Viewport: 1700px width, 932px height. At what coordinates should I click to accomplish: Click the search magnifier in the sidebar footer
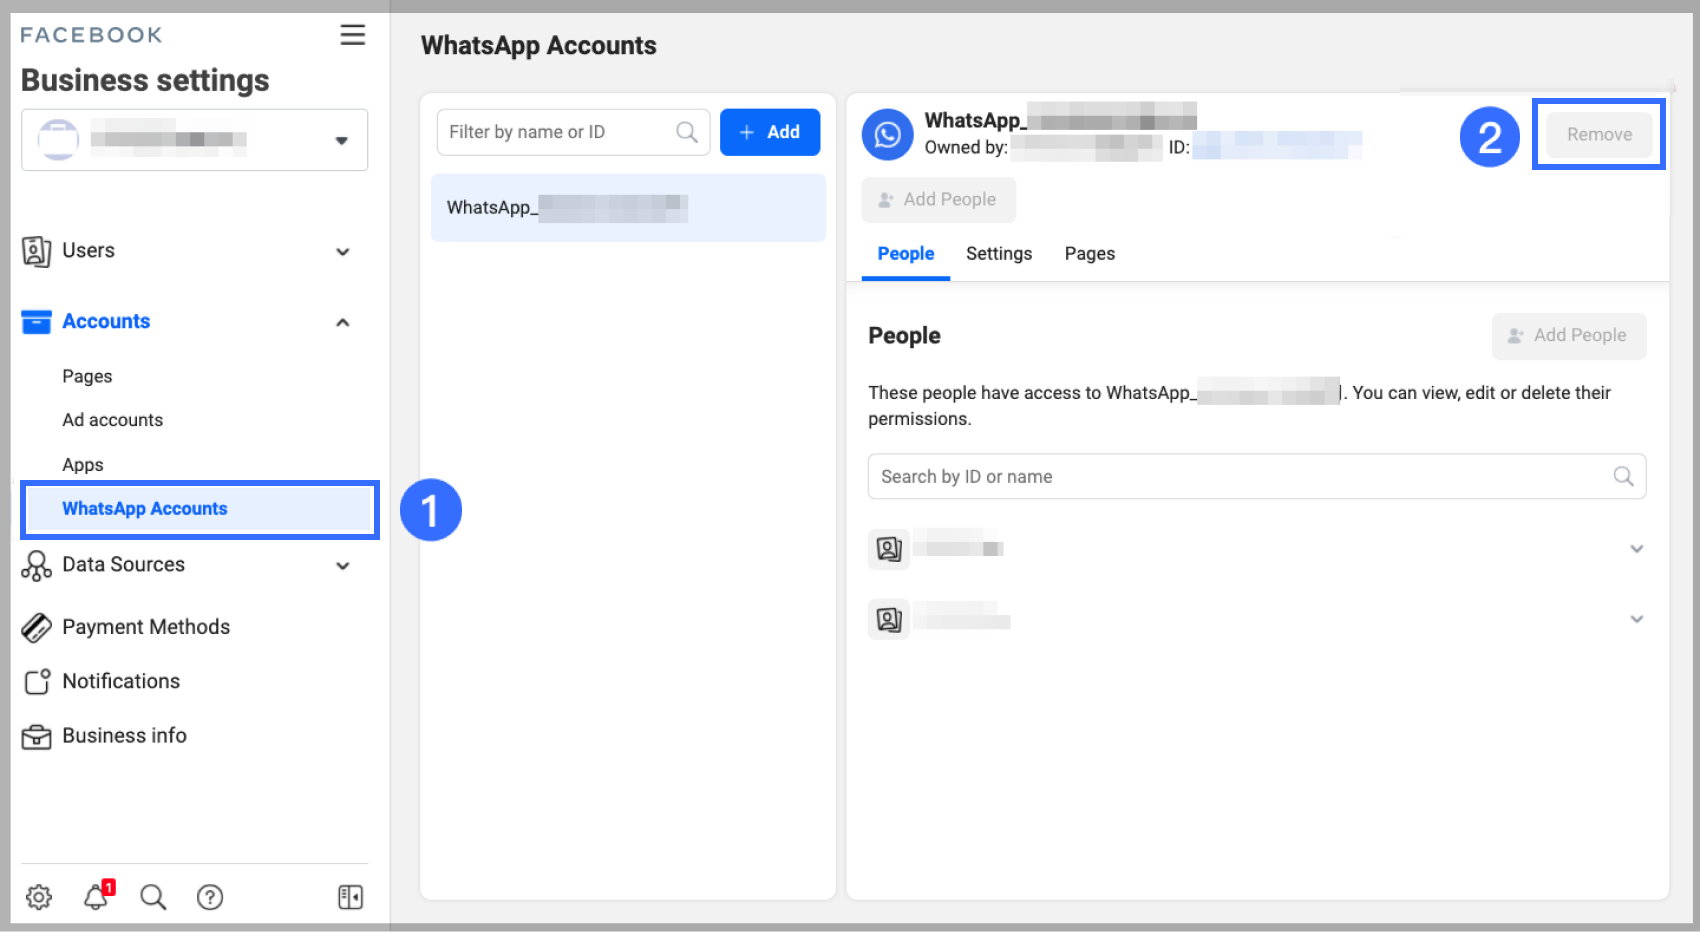point(153,897)
